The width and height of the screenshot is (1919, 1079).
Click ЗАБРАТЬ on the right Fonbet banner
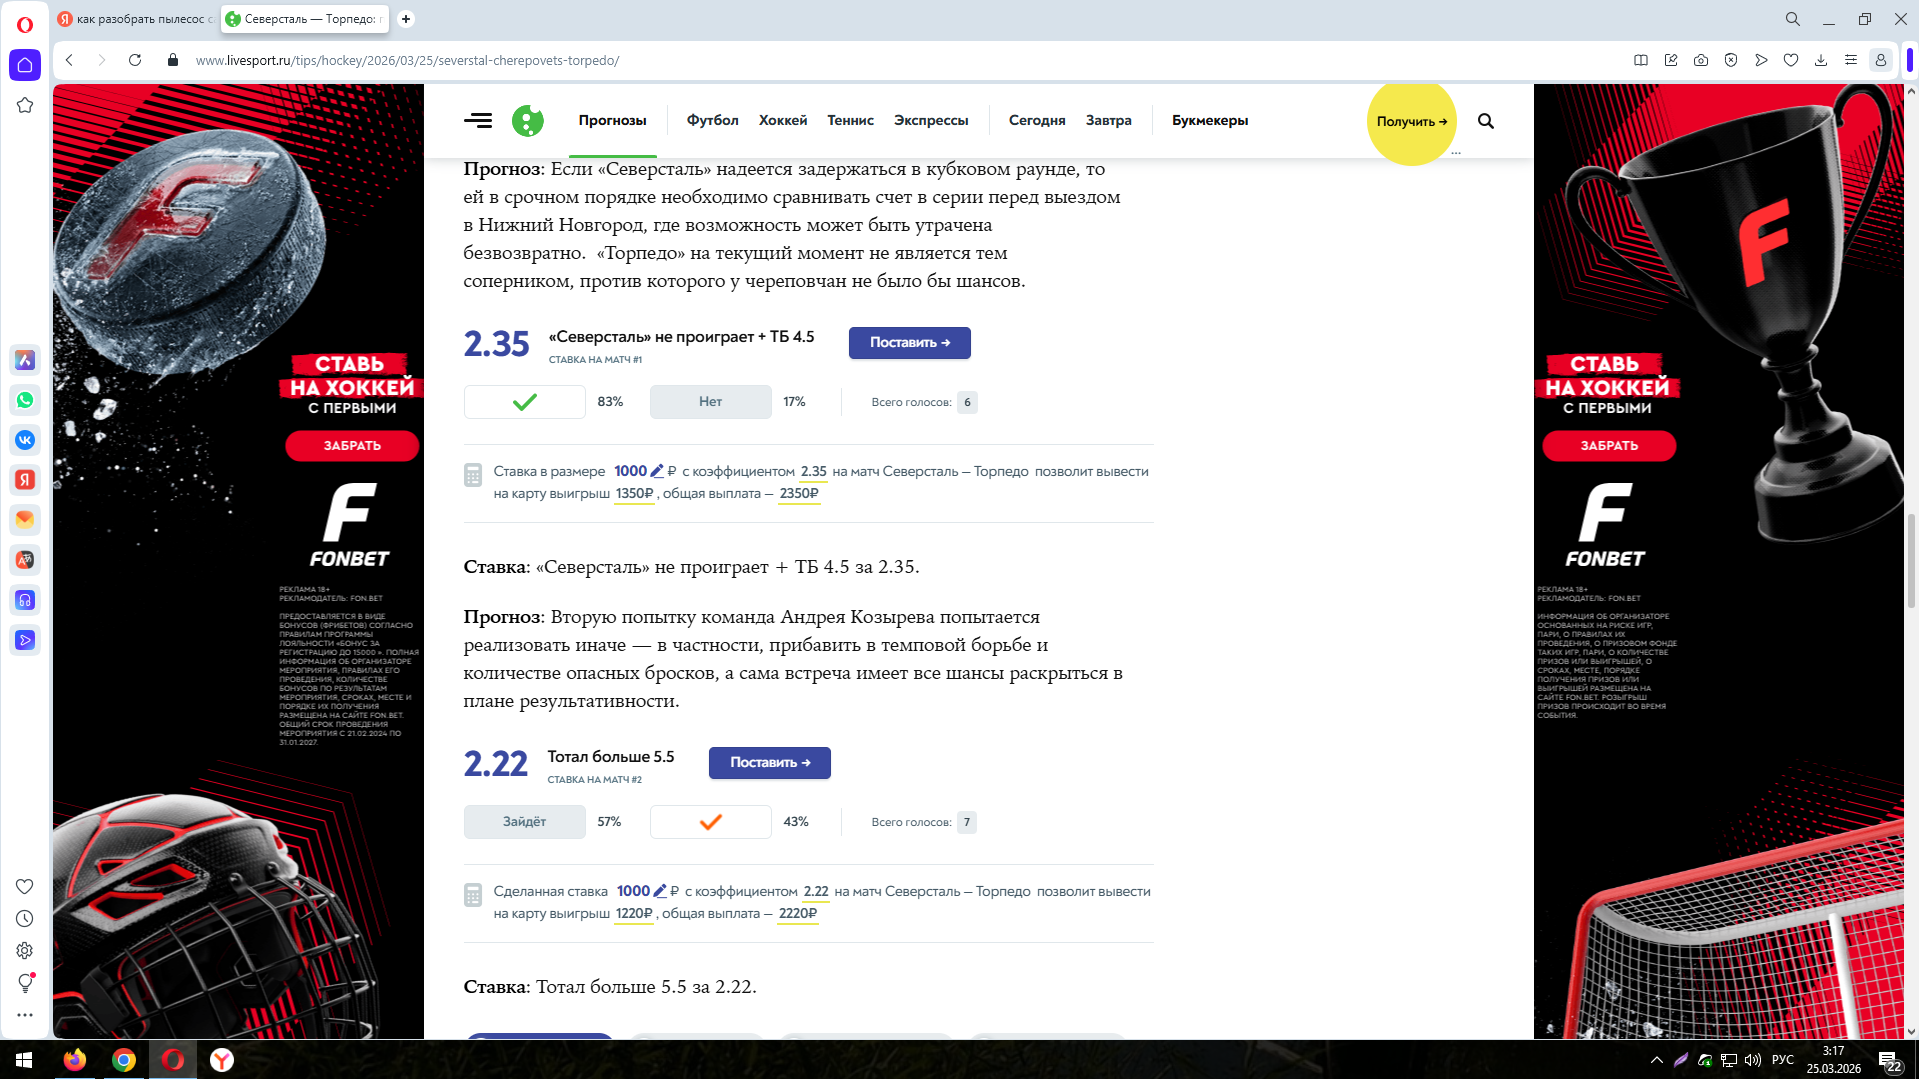pos(1609,446)
